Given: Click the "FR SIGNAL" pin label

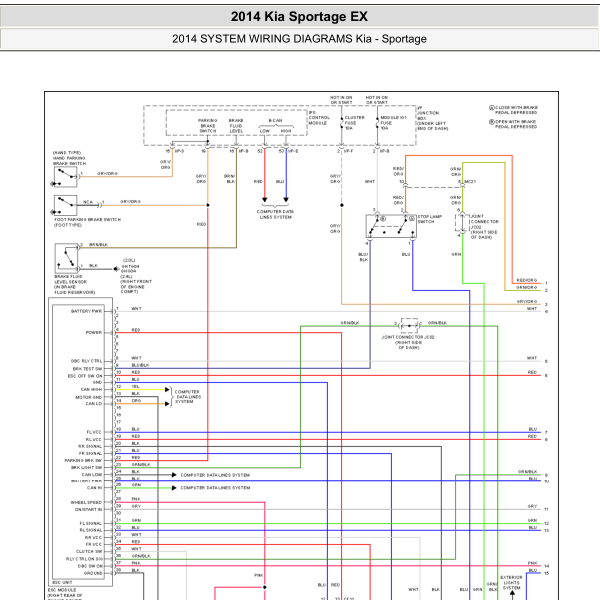Looking at the screenshot, I should (x=90, y=453).
